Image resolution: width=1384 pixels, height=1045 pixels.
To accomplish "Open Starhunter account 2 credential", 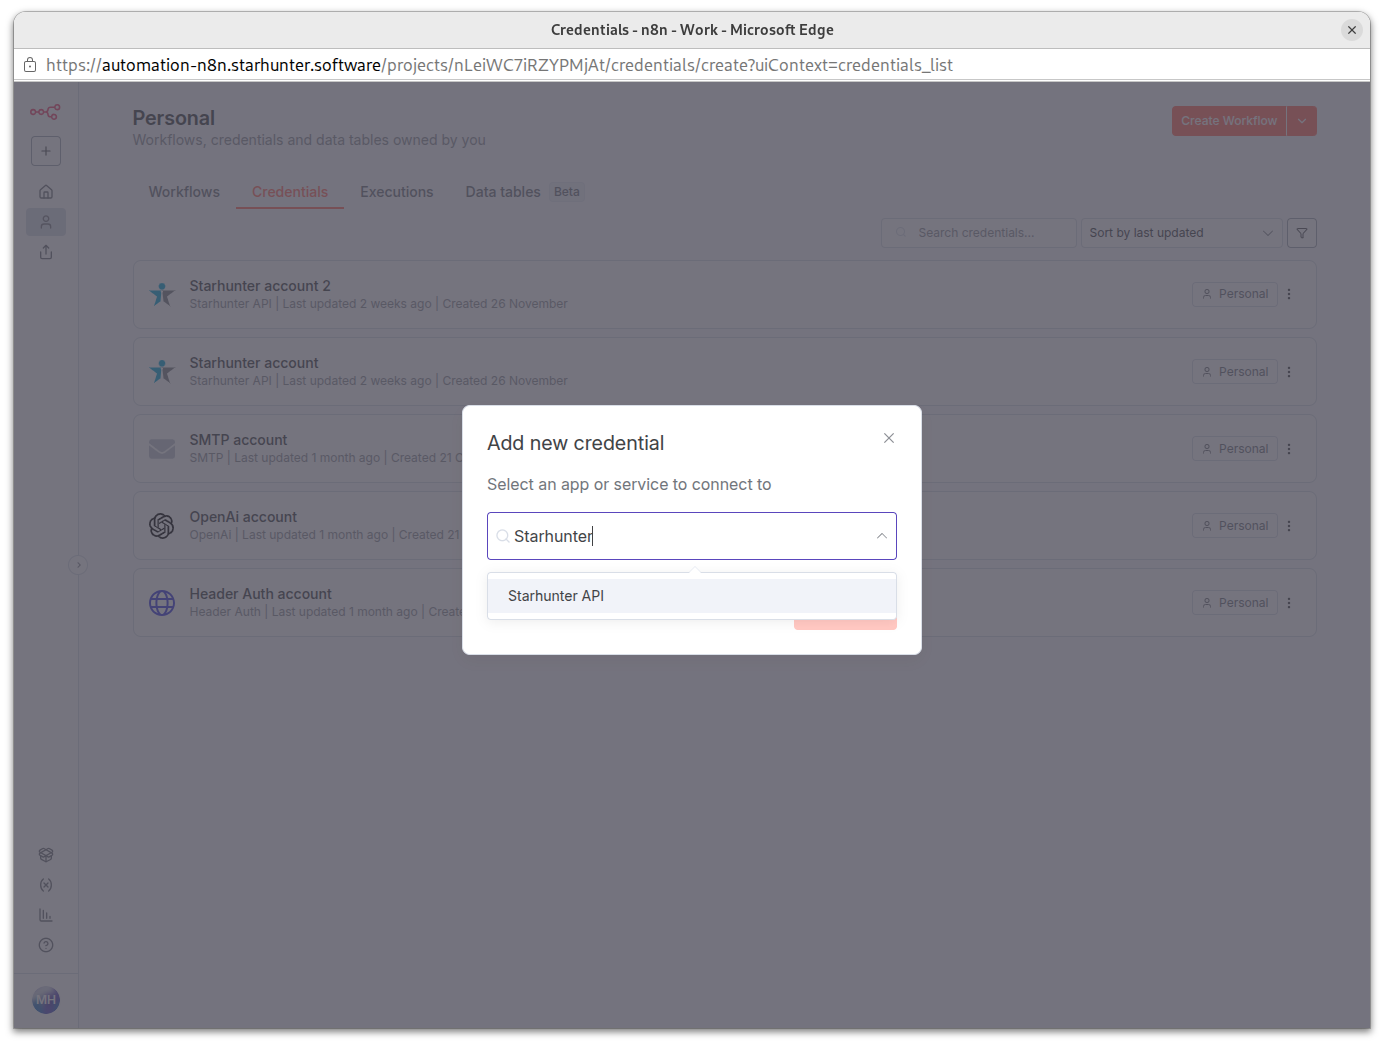I will click(725, 295).
